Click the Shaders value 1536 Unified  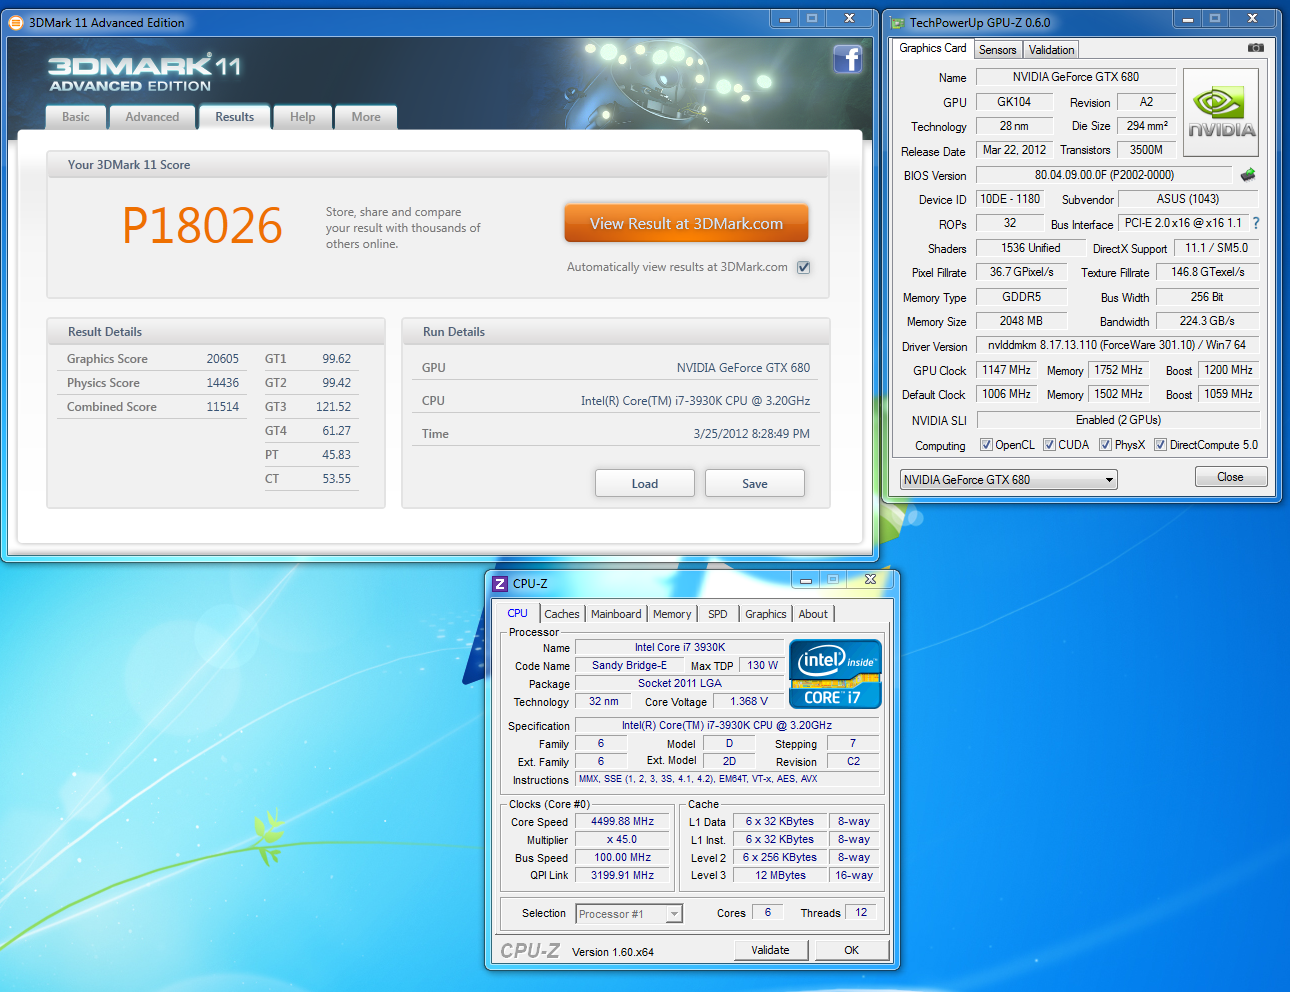pyautogui.click(x=1031, y=248)
